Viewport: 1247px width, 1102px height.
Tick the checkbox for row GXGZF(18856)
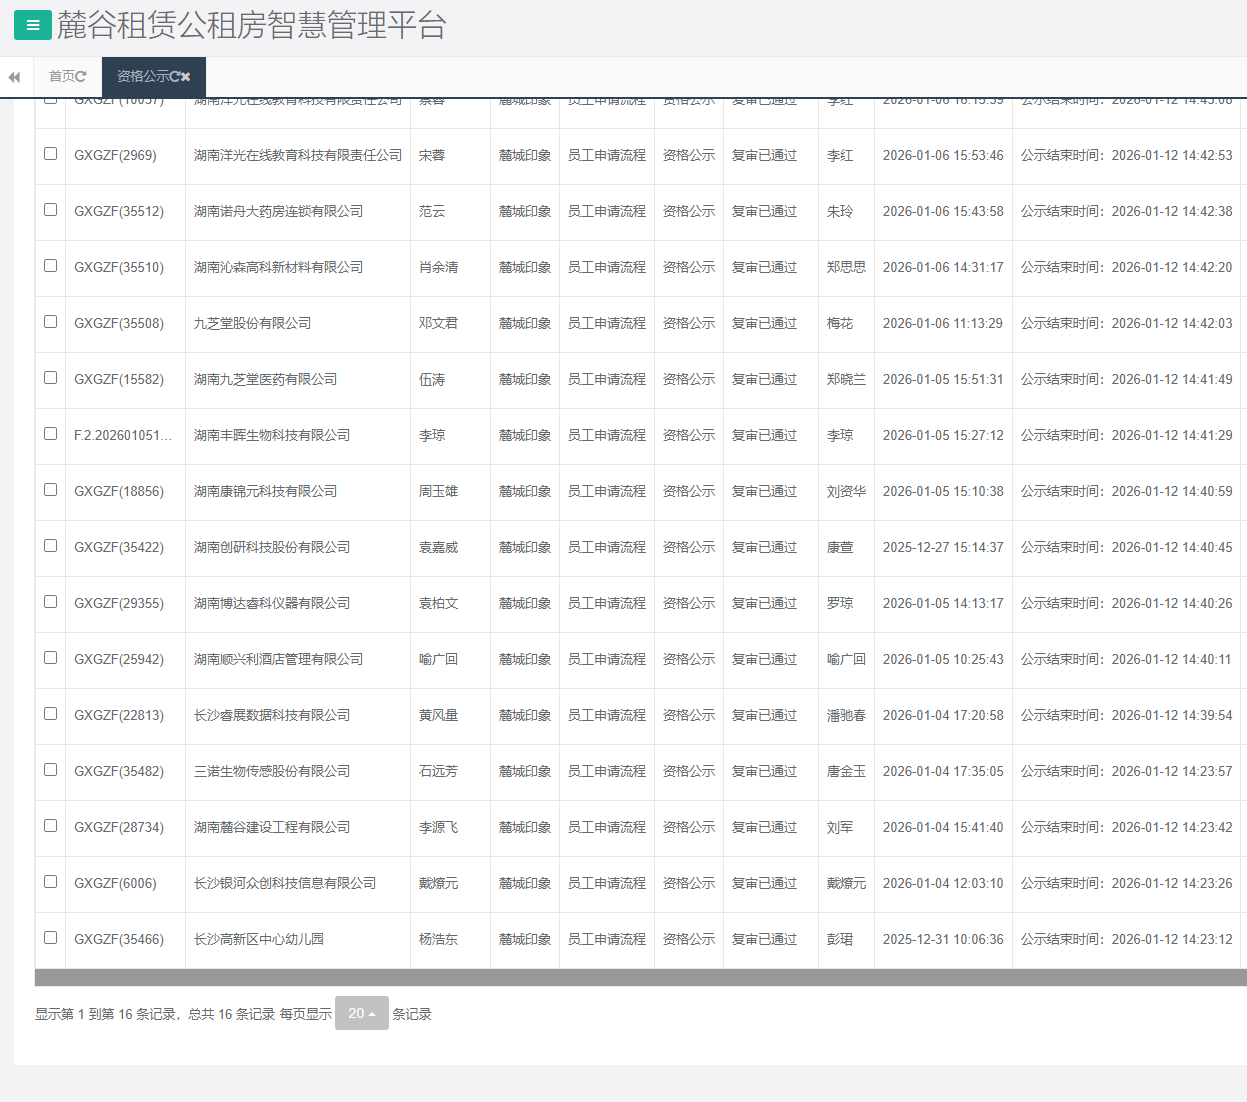pyautogui.click(x=50, y=490)
